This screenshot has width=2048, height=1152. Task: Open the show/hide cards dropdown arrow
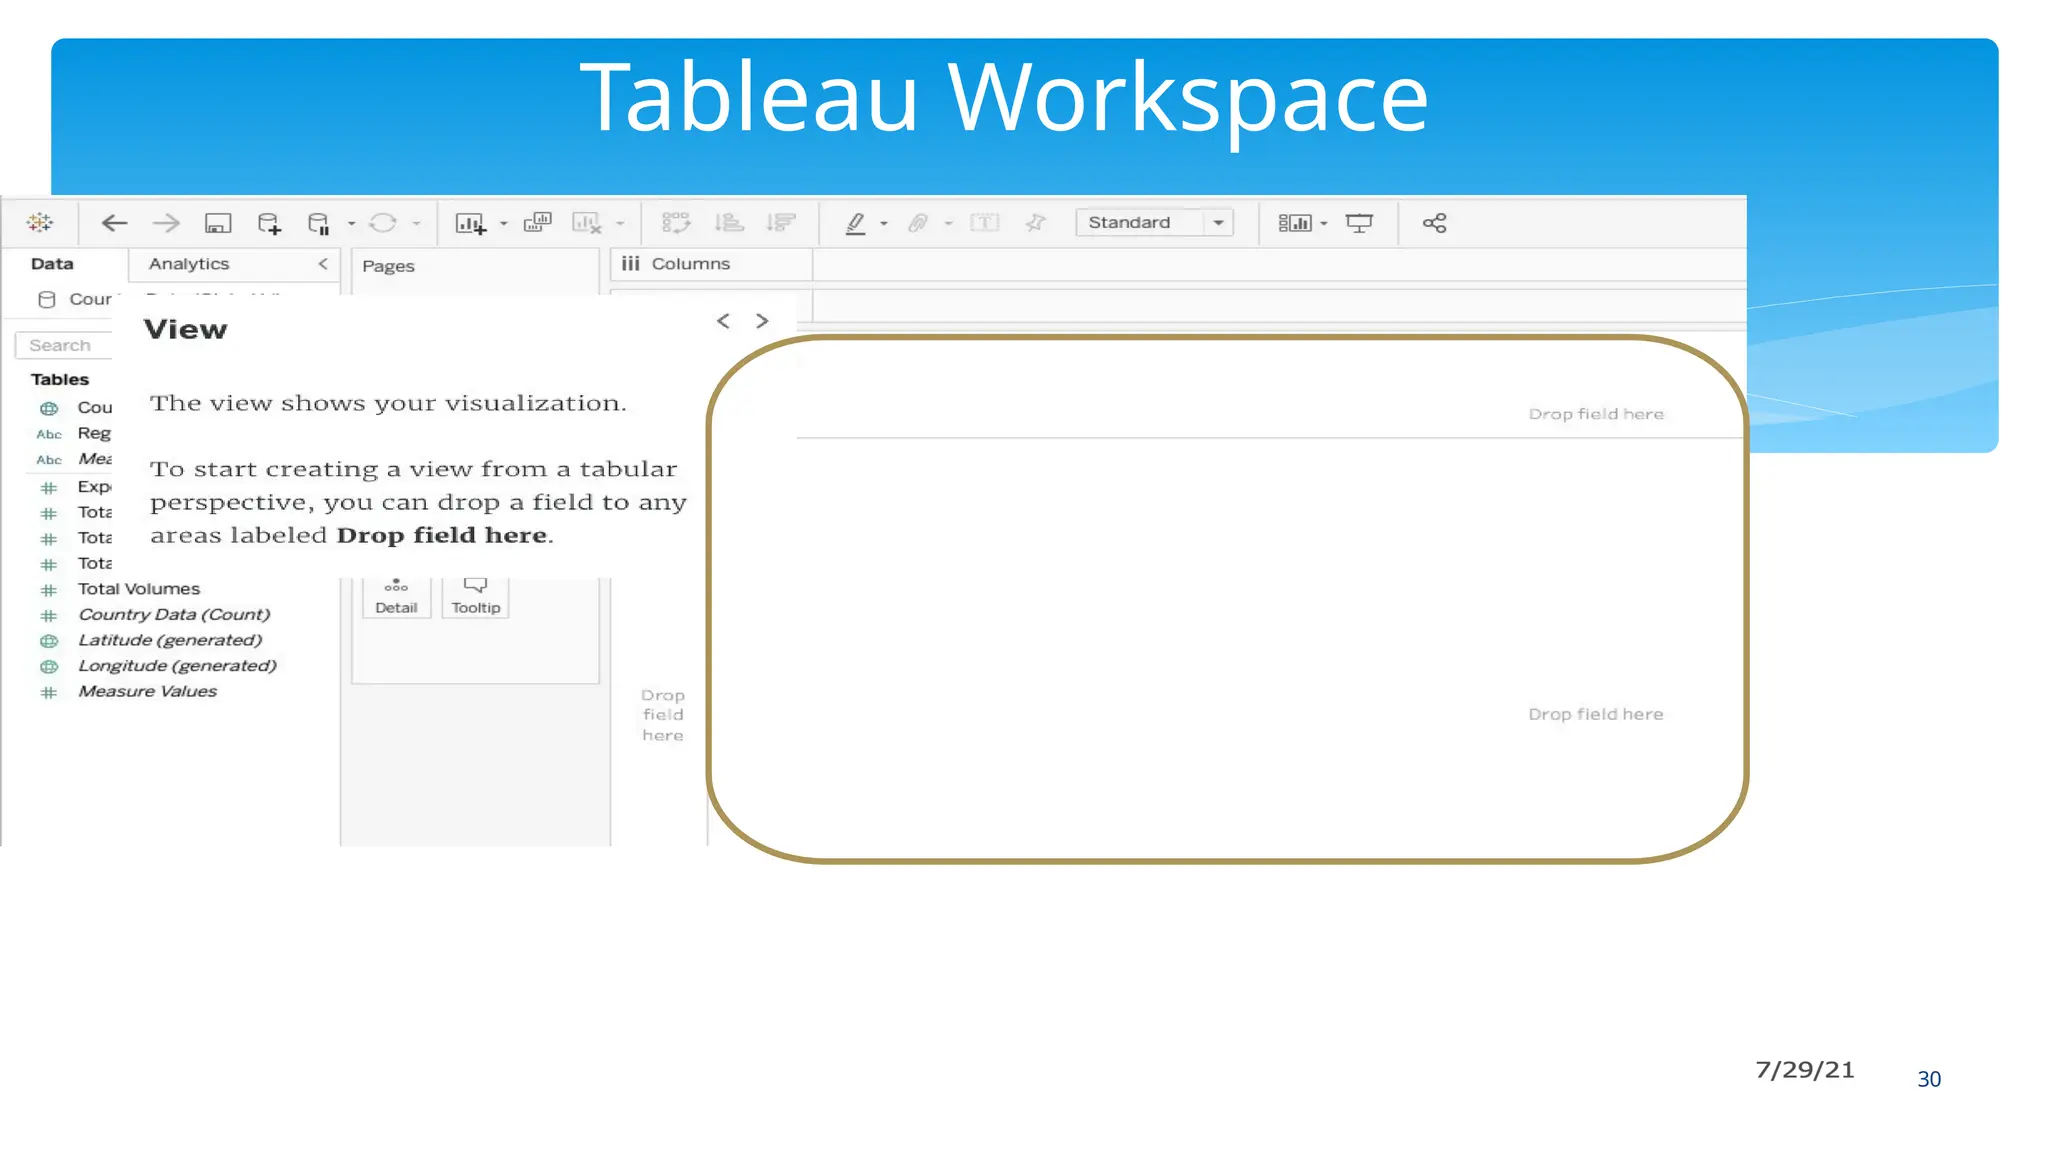(x=1324, y=224)
